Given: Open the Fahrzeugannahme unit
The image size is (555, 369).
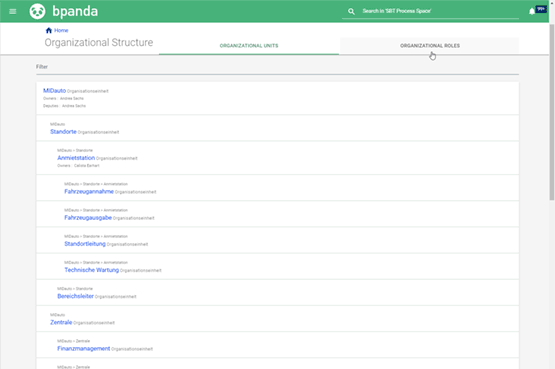Looking at the screenshot, I should (x=89, y=191).
